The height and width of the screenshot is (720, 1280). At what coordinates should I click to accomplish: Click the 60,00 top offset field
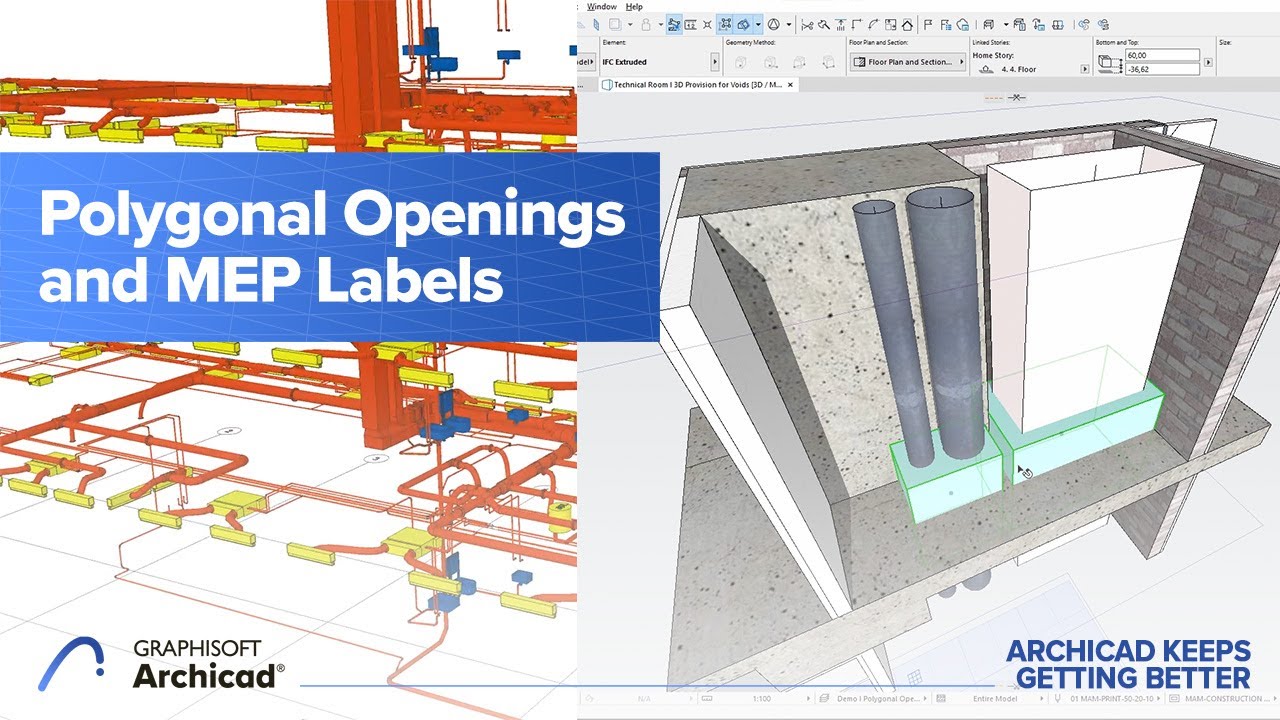pos(1162,55)
